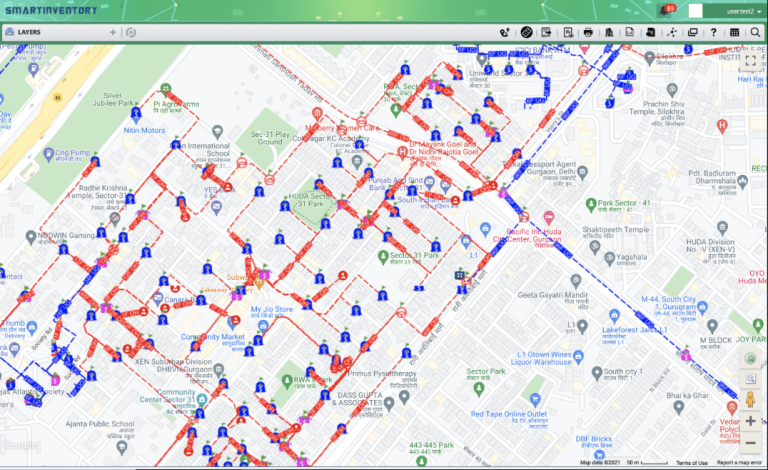Click the print icon in toolbar

(588, 32)
